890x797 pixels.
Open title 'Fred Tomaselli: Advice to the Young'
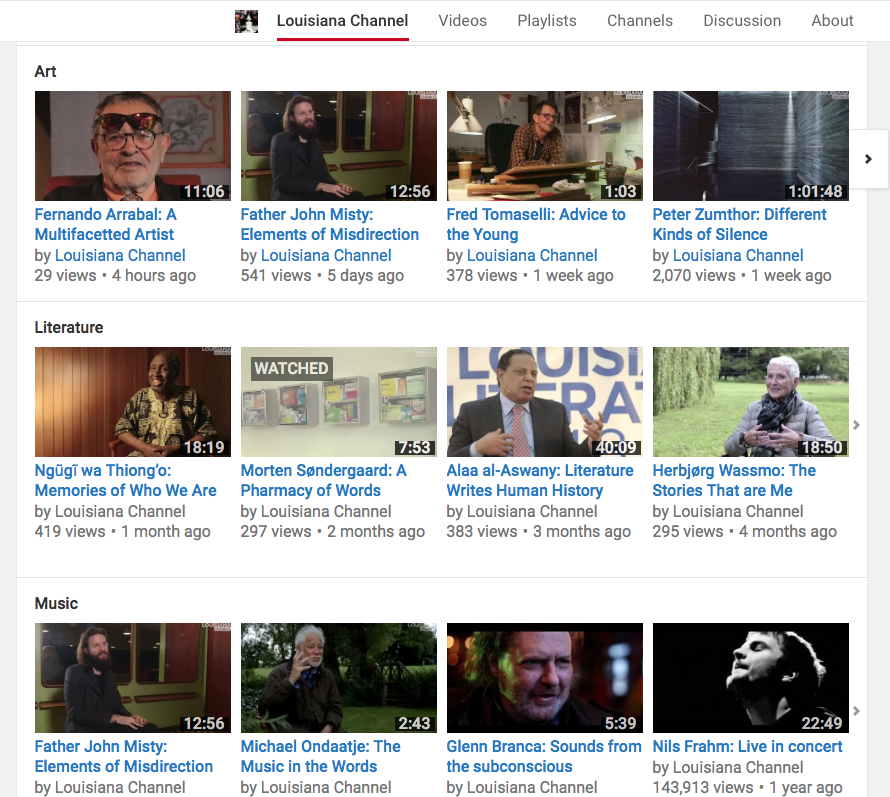[x=536, y=224]
